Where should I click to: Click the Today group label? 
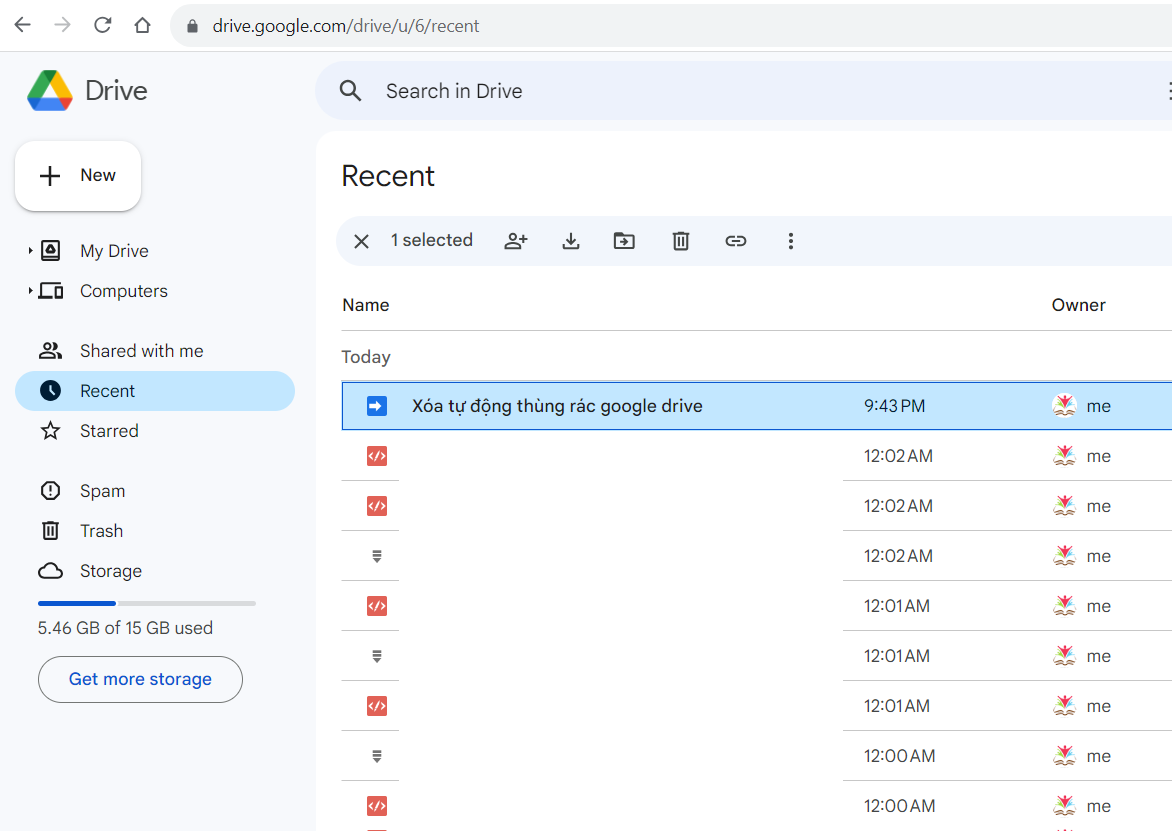click(x=366, y=357)
